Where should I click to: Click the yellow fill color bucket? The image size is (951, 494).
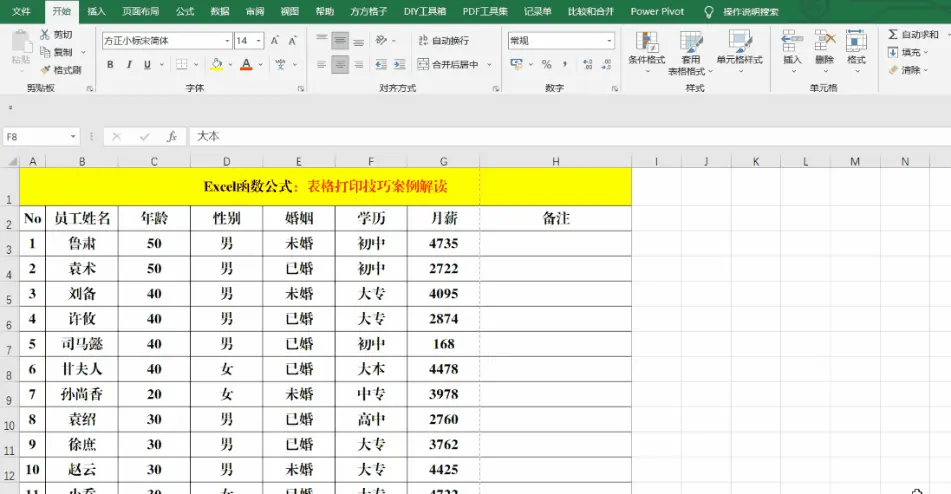point(216,65)
